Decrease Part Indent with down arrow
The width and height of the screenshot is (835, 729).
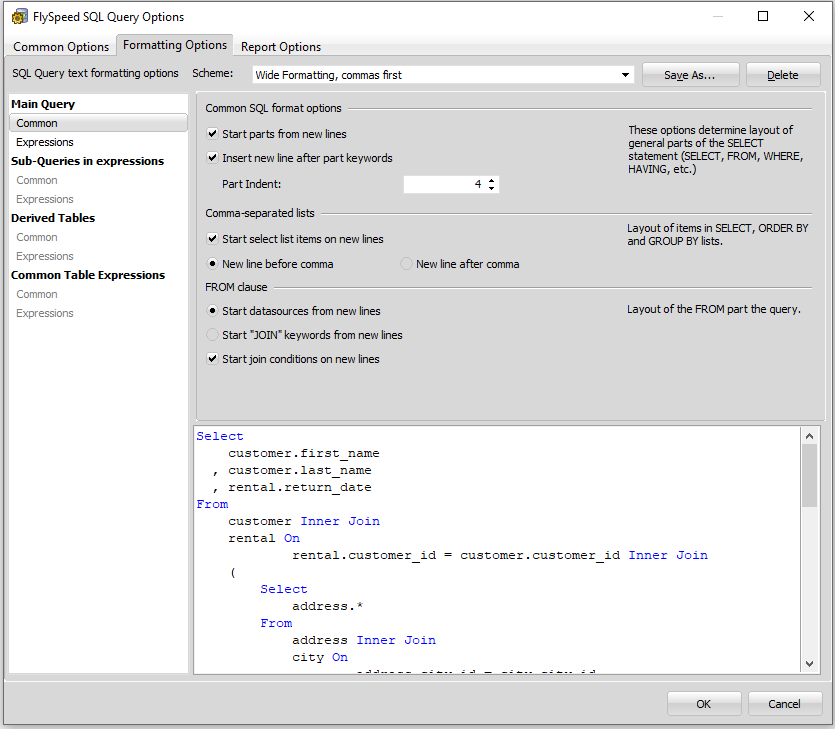coord(491,188)
